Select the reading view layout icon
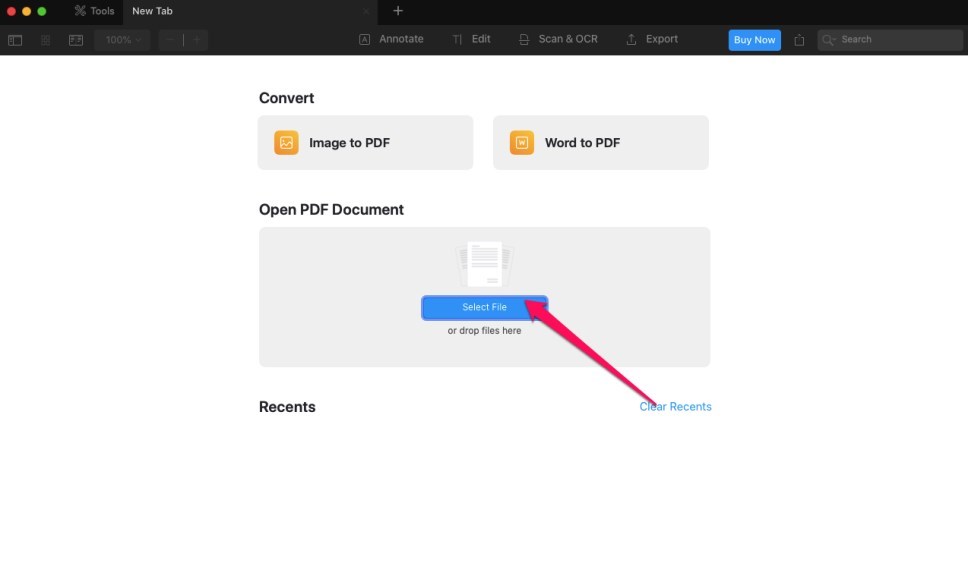 point(74,40)
